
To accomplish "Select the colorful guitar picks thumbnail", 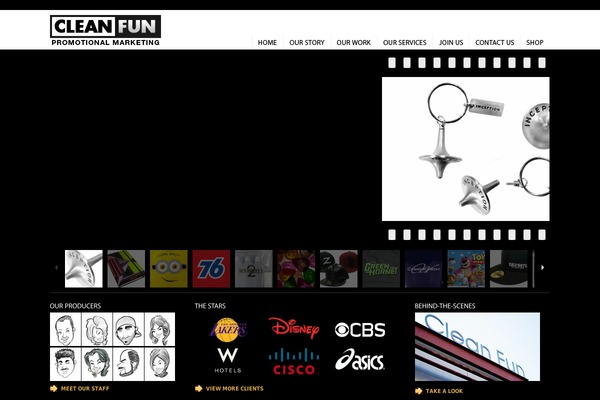I will tap(296, 269).
